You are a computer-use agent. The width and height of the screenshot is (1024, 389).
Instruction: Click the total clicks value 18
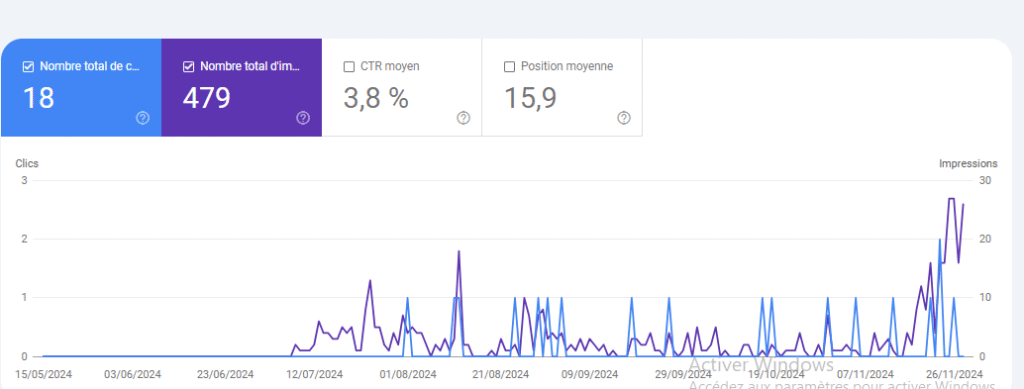(x=39, y=98)
